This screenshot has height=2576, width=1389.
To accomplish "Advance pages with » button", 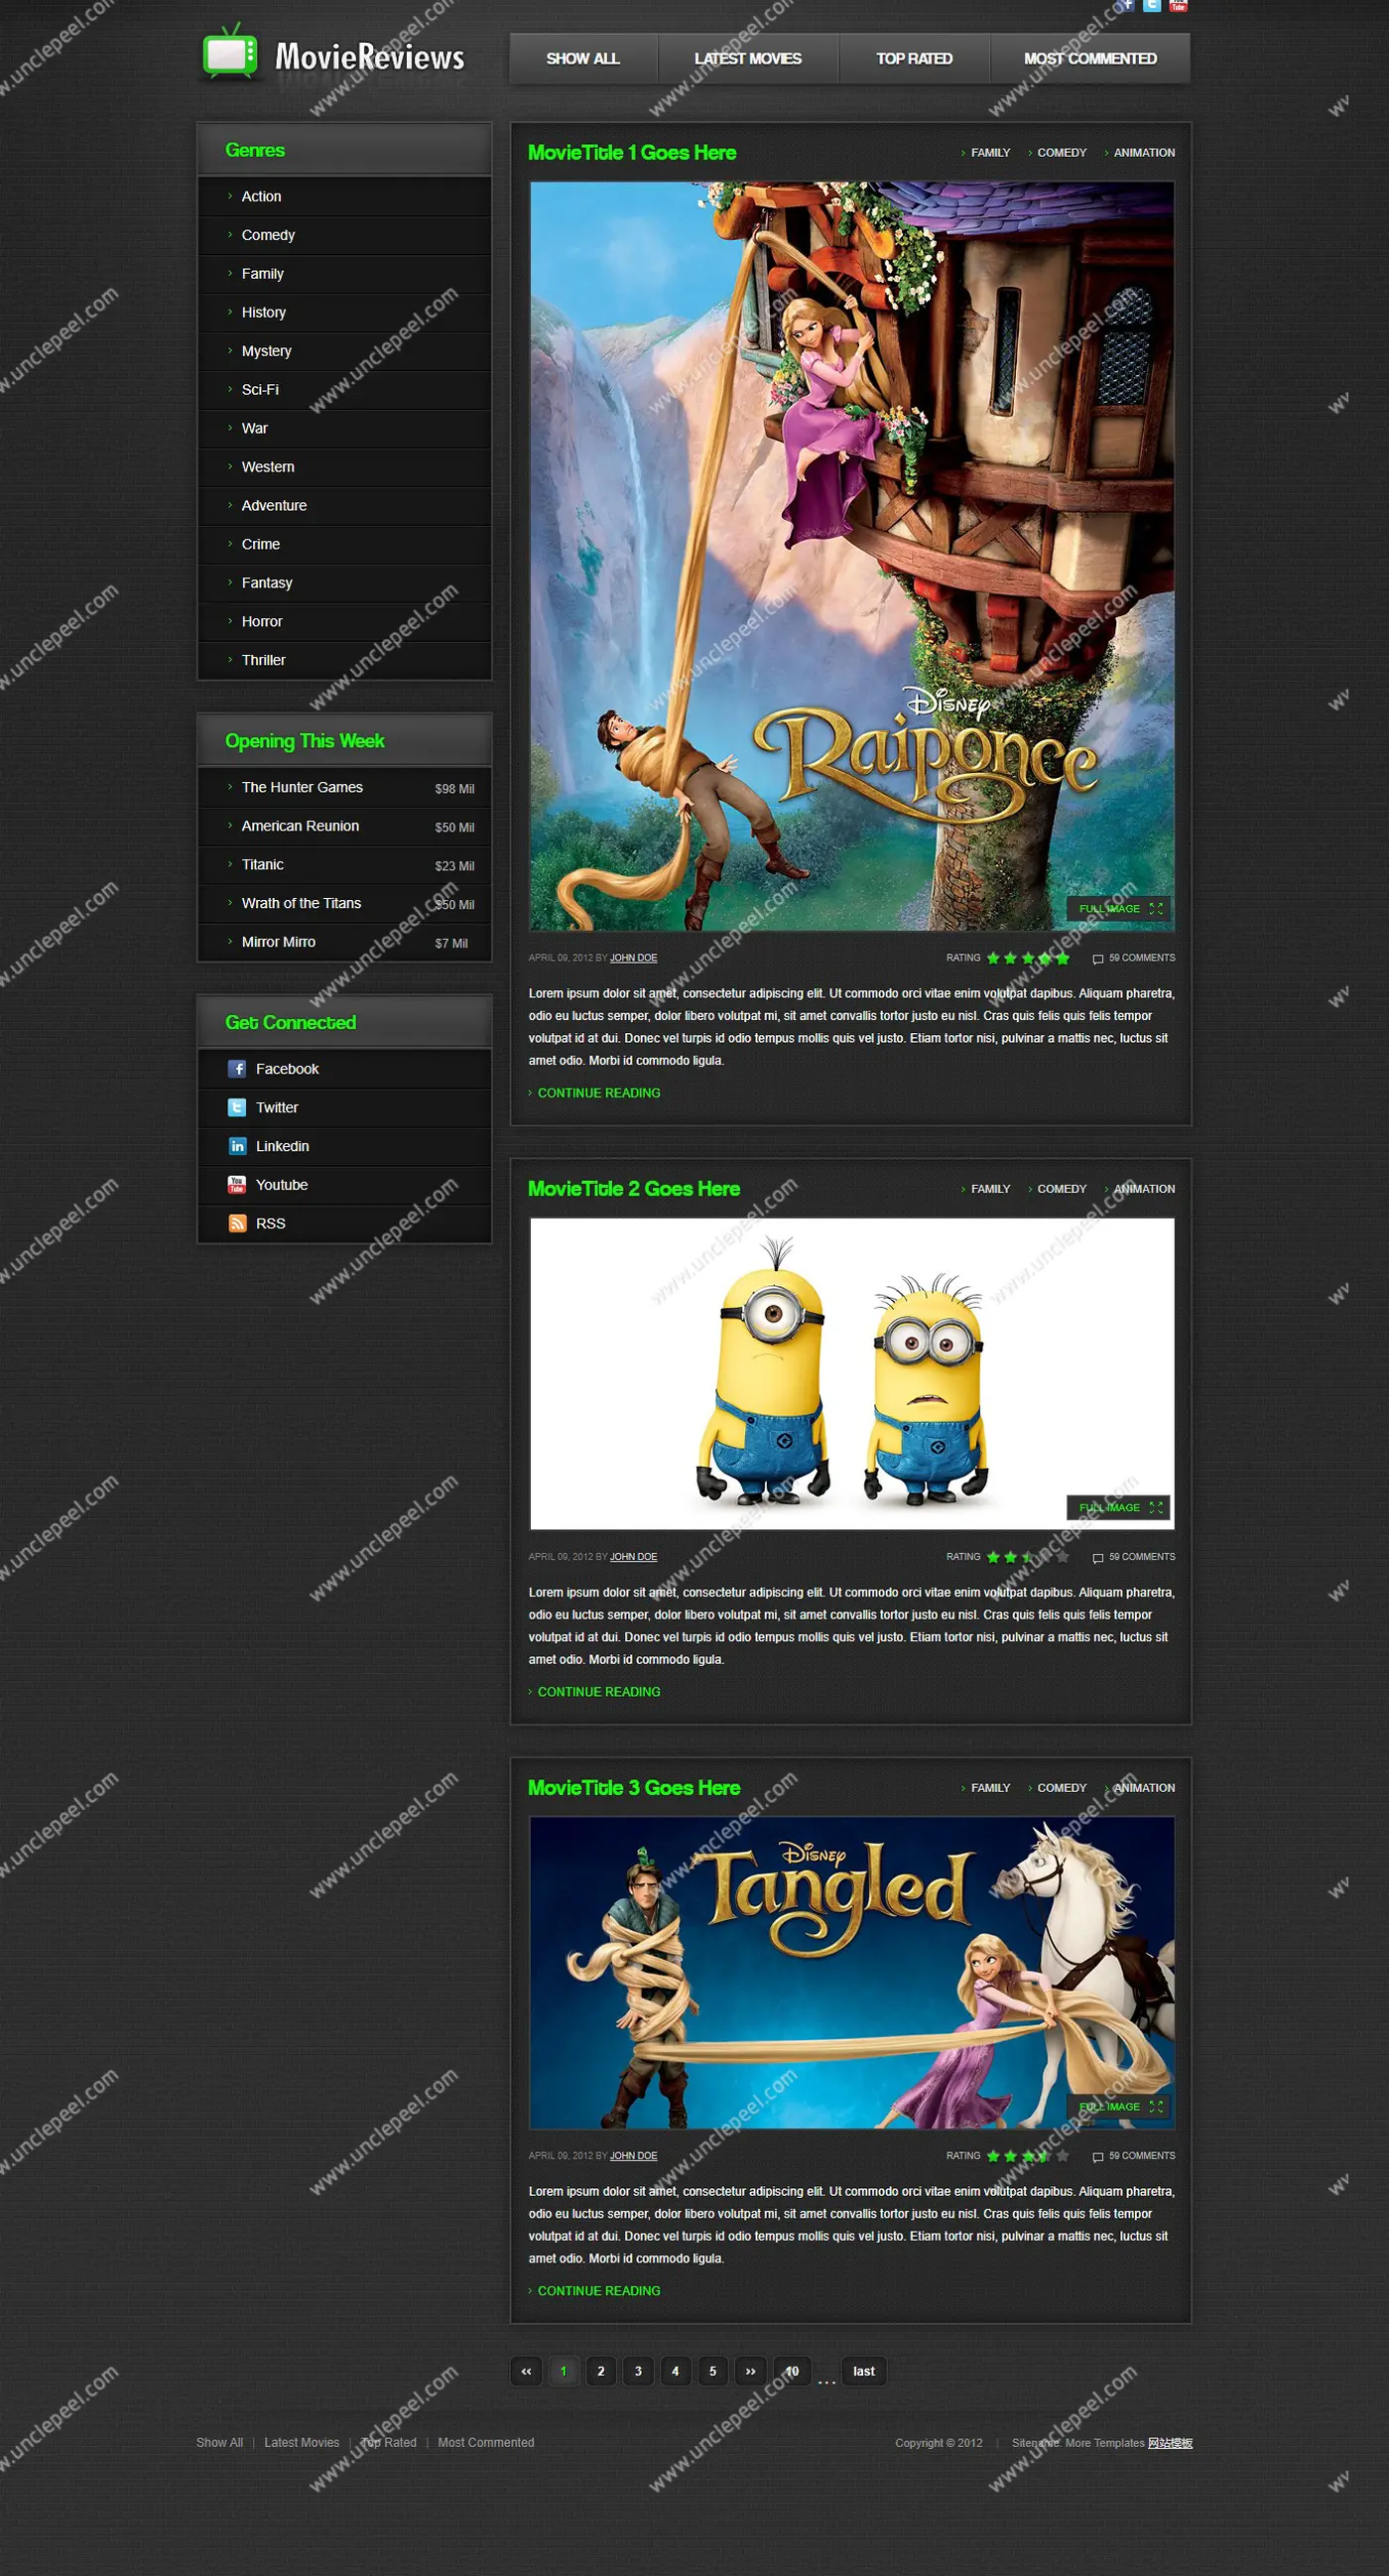I will click(750, 2372).
